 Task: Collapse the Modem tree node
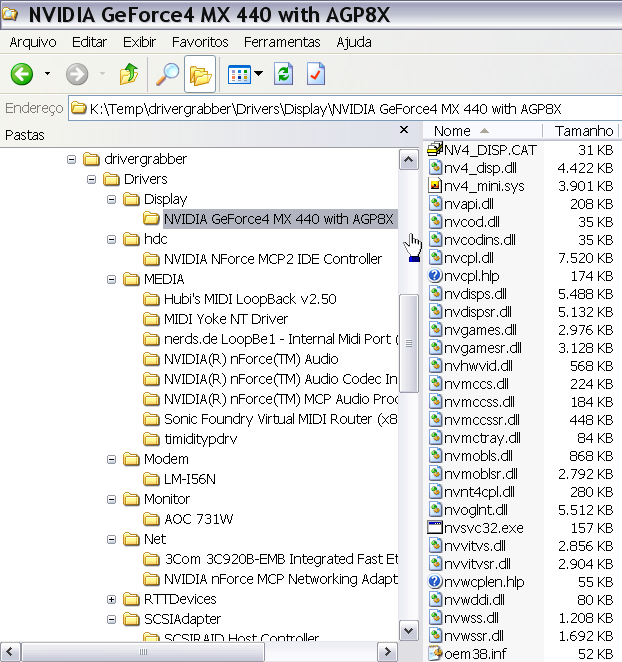coord(111,459)
